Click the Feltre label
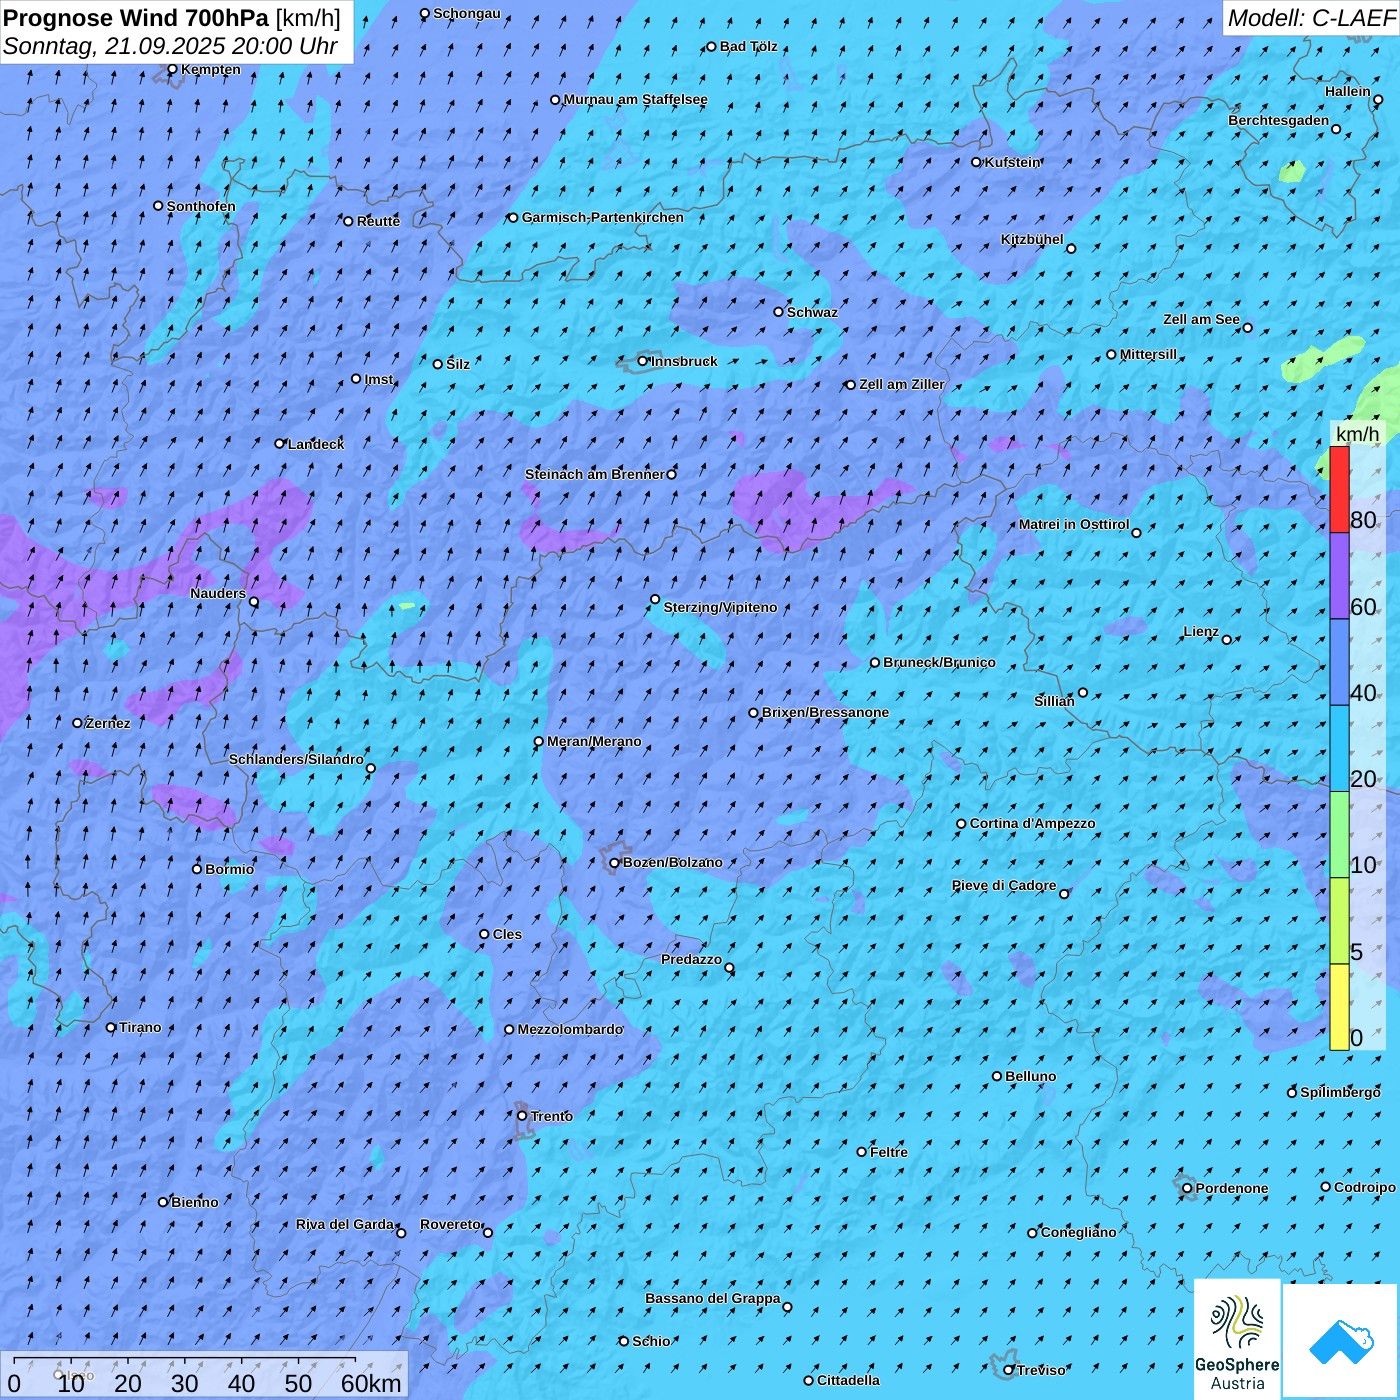The width and height of the screenshot is (1400, 1400). coord(889,1152)
